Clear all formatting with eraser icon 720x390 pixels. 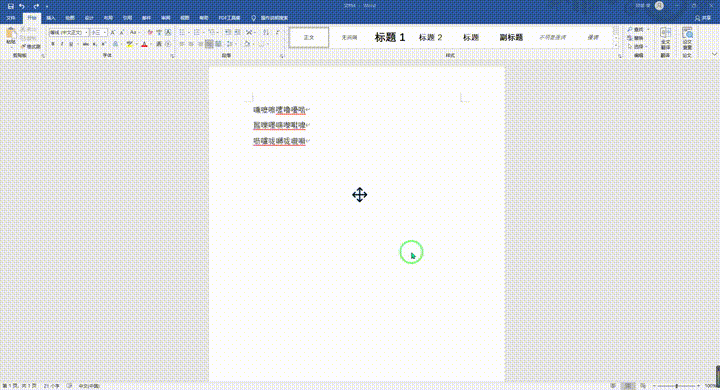click(x=150, y=33)
